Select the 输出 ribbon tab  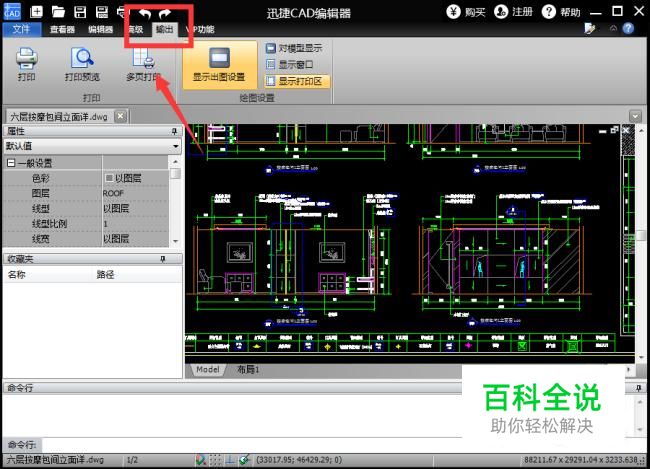(x=165, y=29)
